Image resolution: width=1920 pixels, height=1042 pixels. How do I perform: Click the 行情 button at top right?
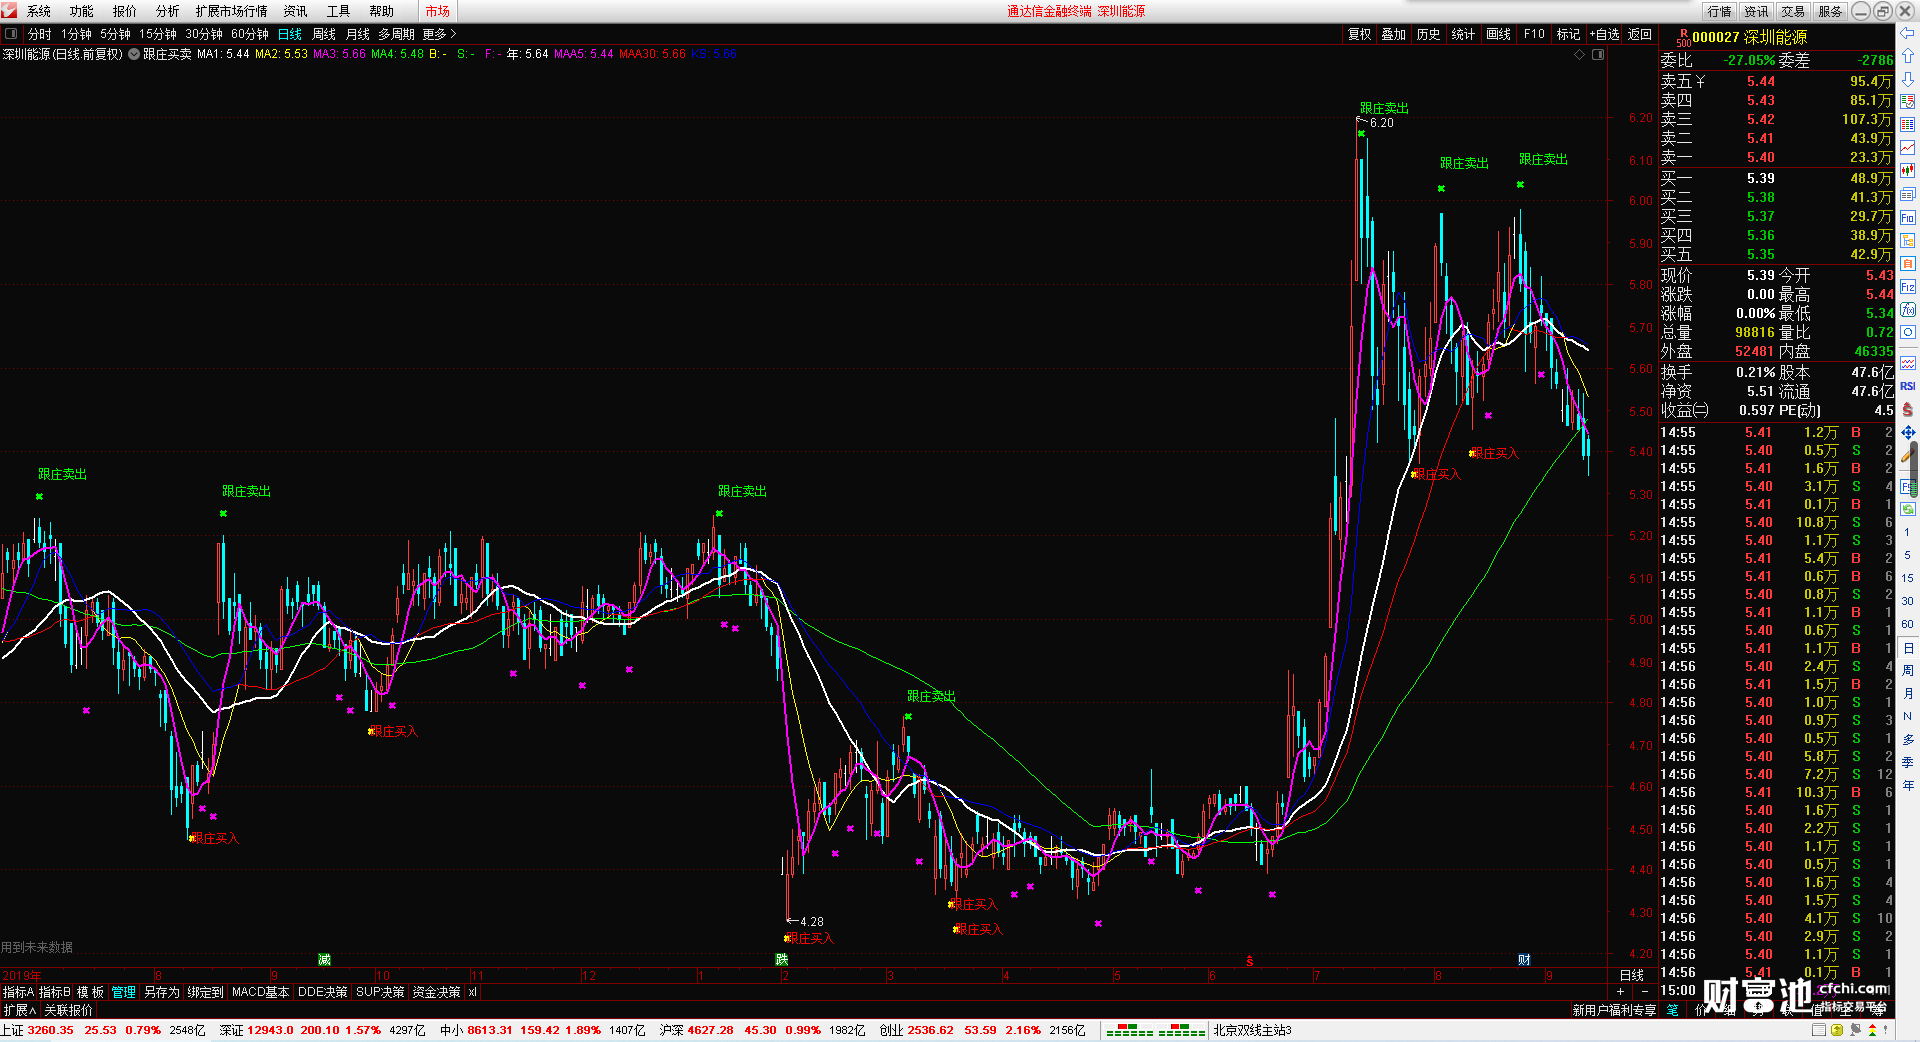1720,11
